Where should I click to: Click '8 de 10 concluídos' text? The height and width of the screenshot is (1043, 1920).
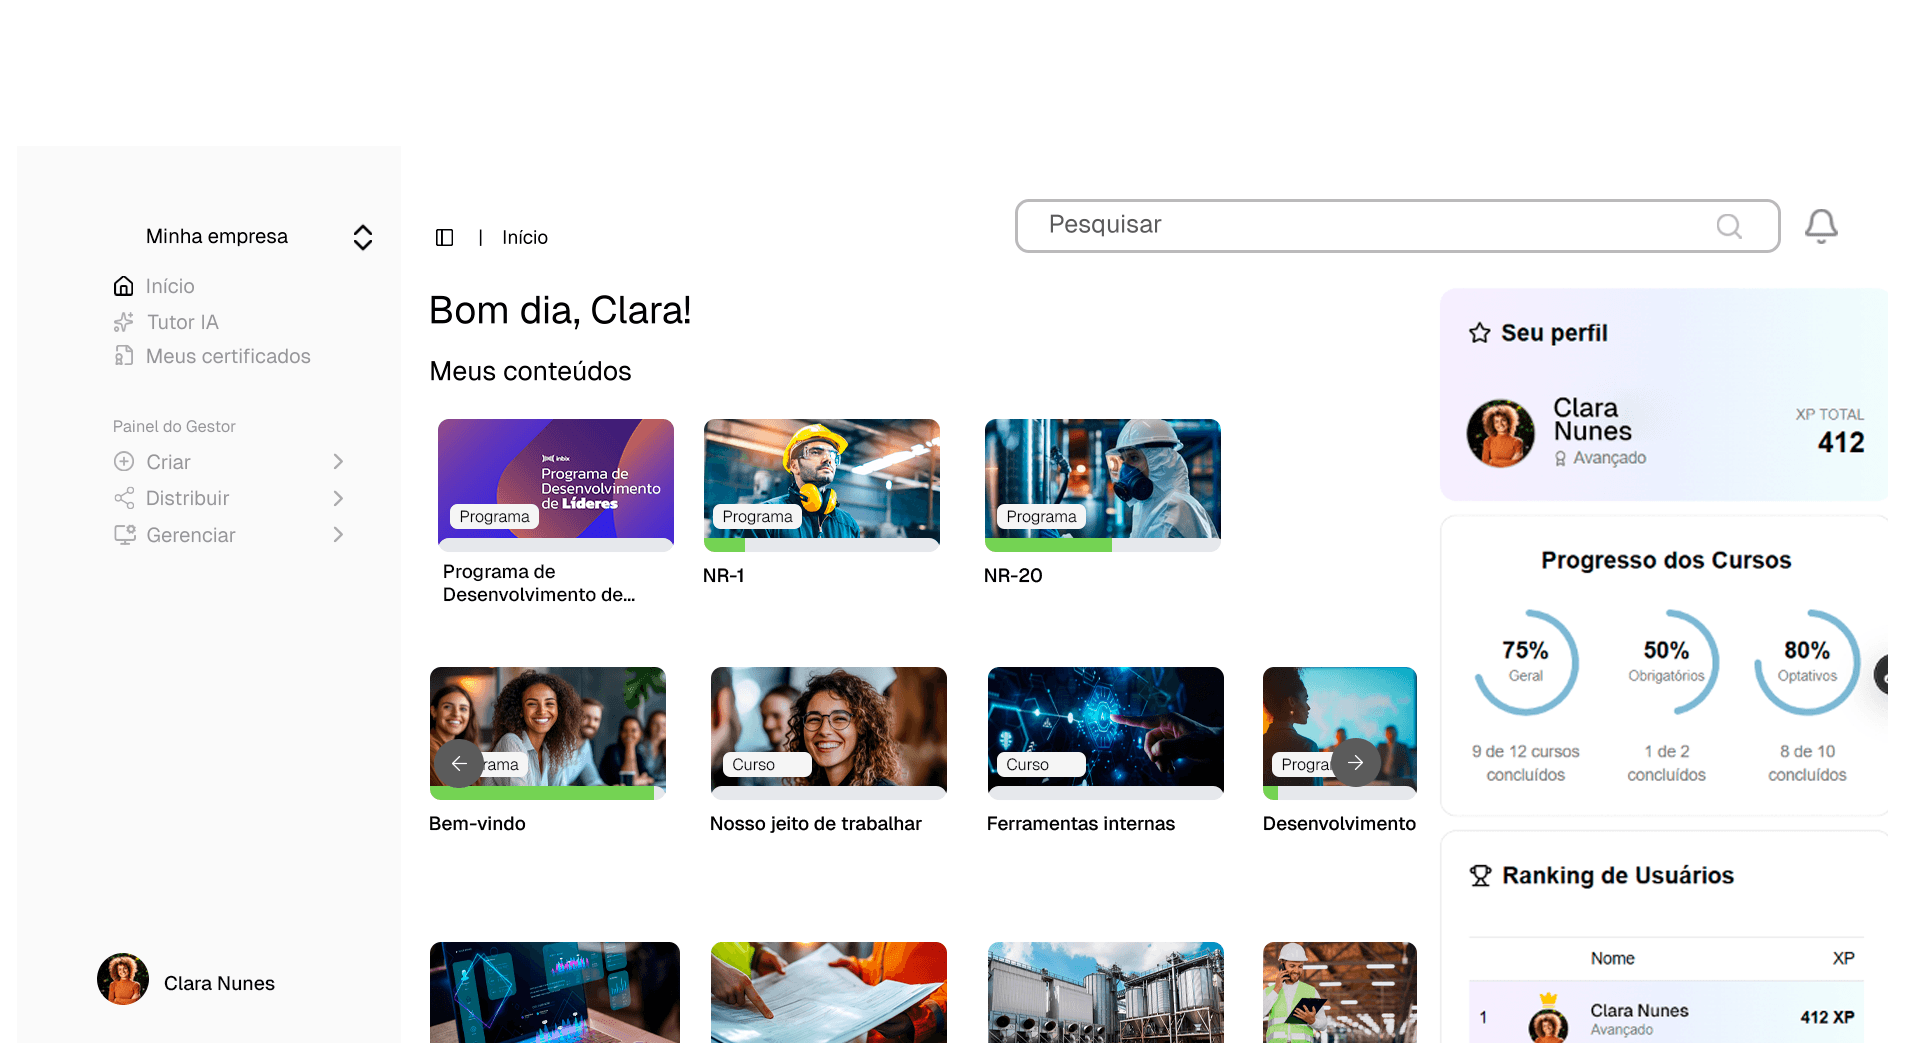pos(1807,763)
